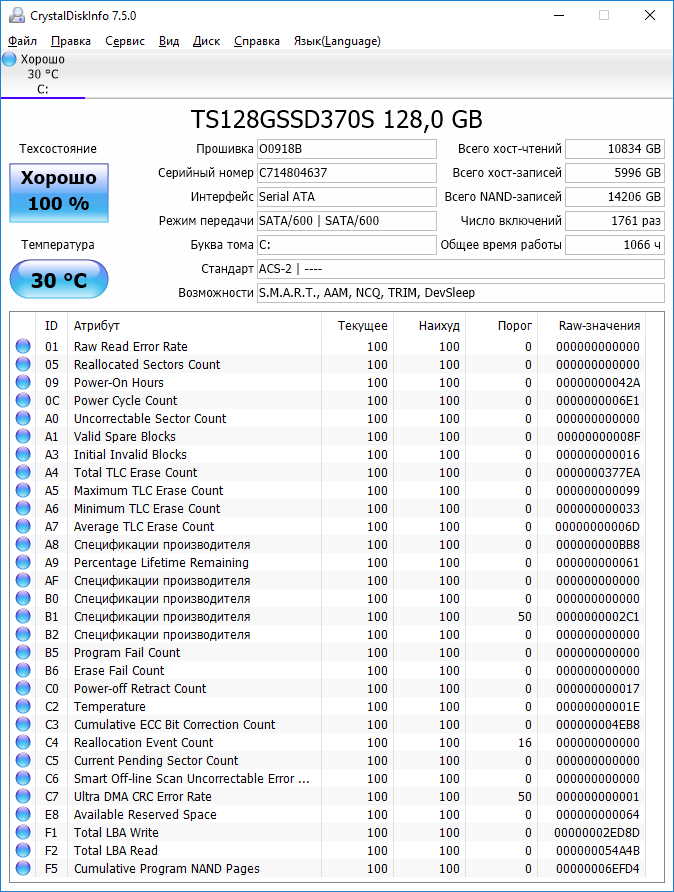Click the ID column header

pos(51,325)
